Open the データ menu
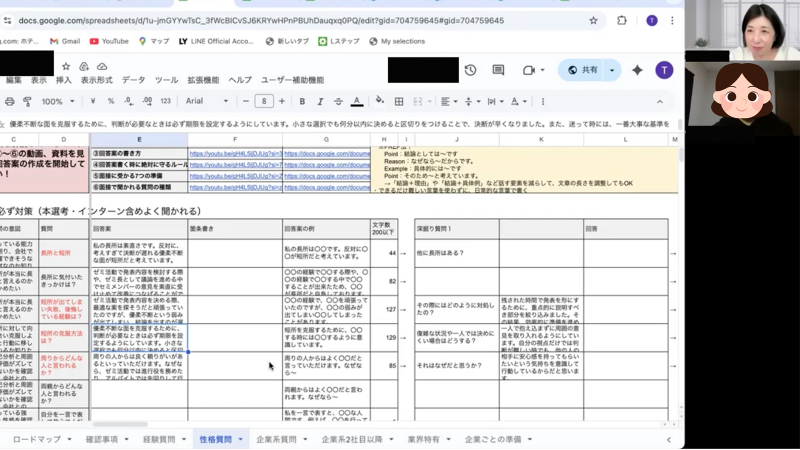This screenshot has width=800, height=450. click(x=134, y=80)
